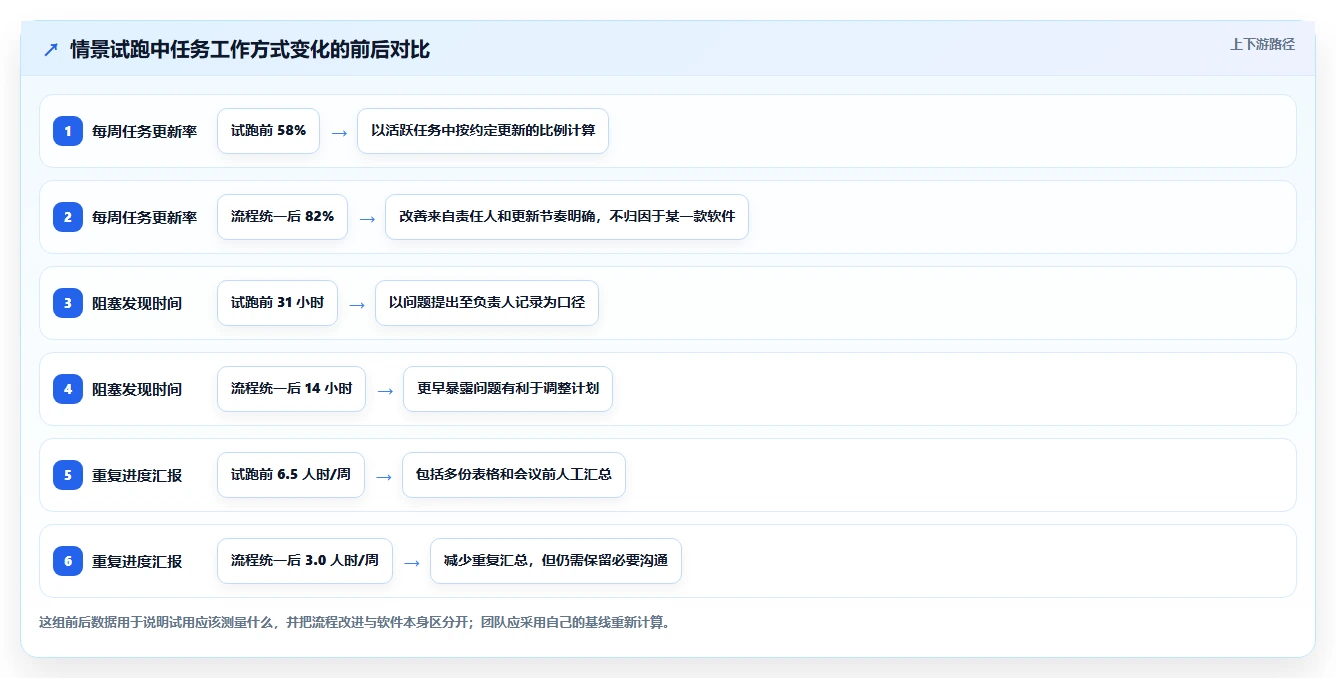Screen dimensions: 1336x678
Task: Select the number 4 badge
Action: 68,389
